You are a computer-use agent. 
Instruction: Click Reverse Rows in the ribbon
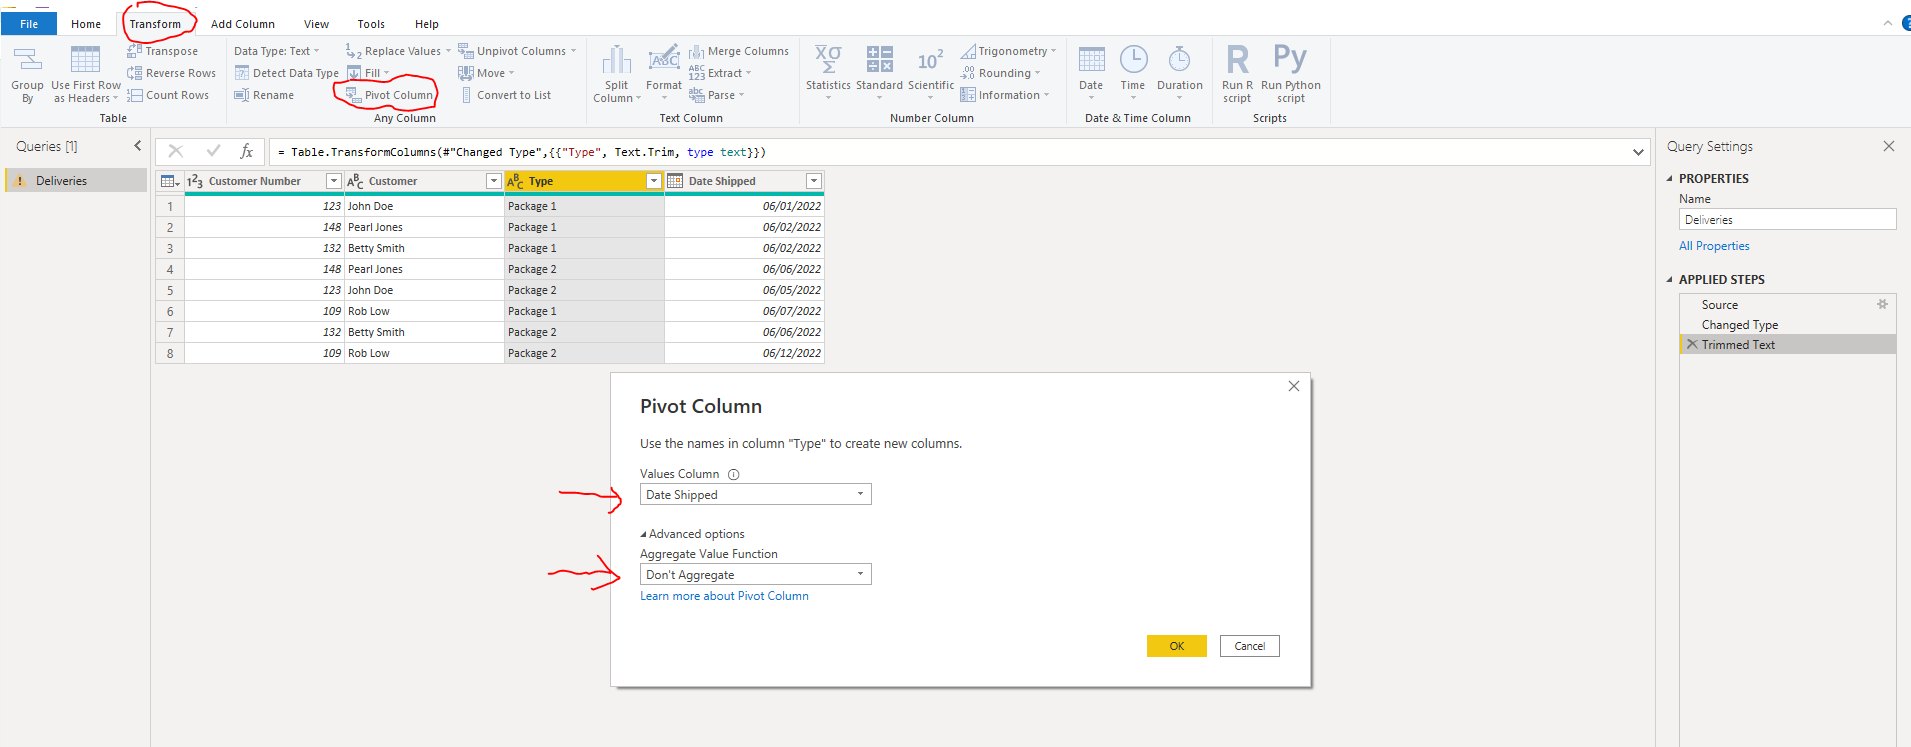(171, 73)
